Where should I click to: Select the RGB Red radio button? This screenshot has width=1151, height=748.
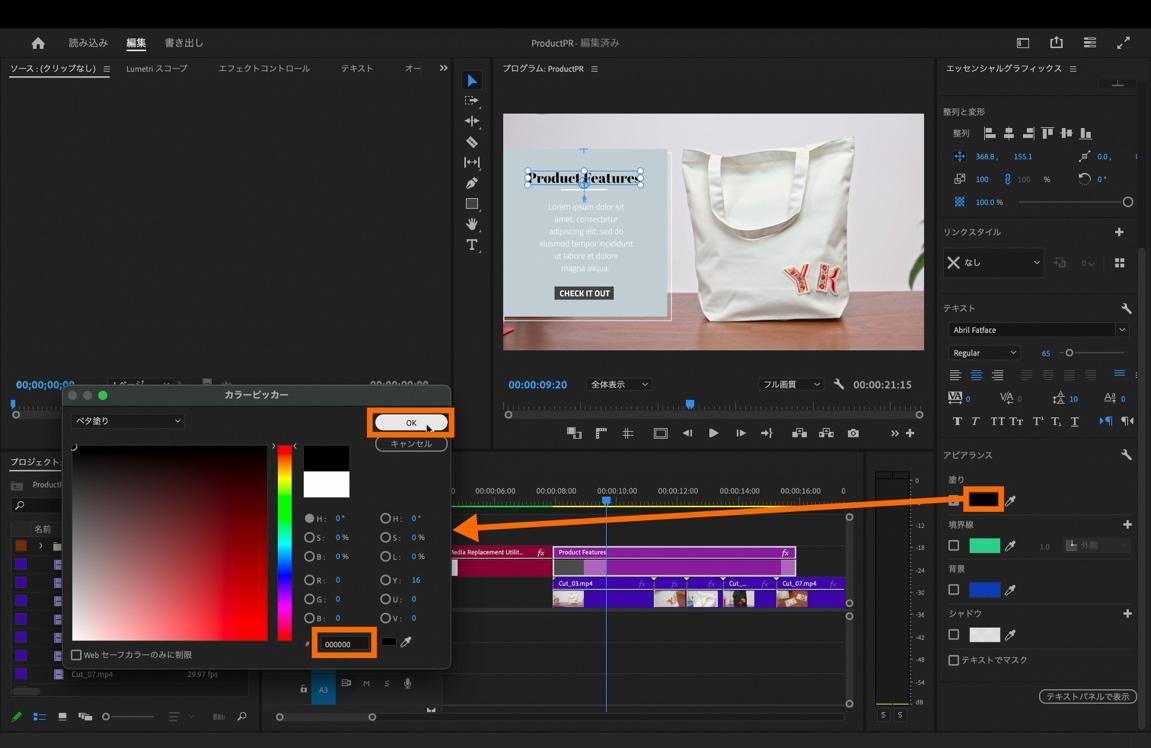click(309, 580)
